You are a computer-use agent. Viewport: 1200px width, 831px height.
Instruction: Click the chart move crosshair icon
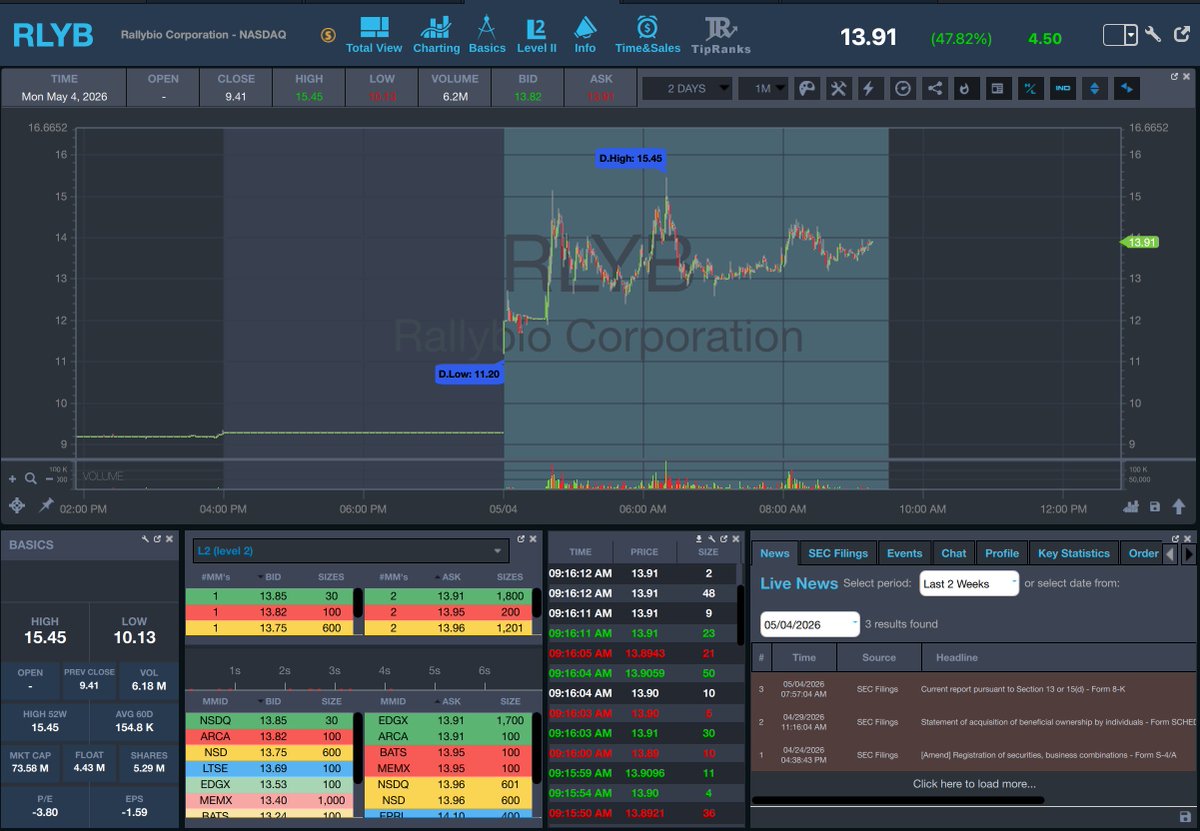17,506
